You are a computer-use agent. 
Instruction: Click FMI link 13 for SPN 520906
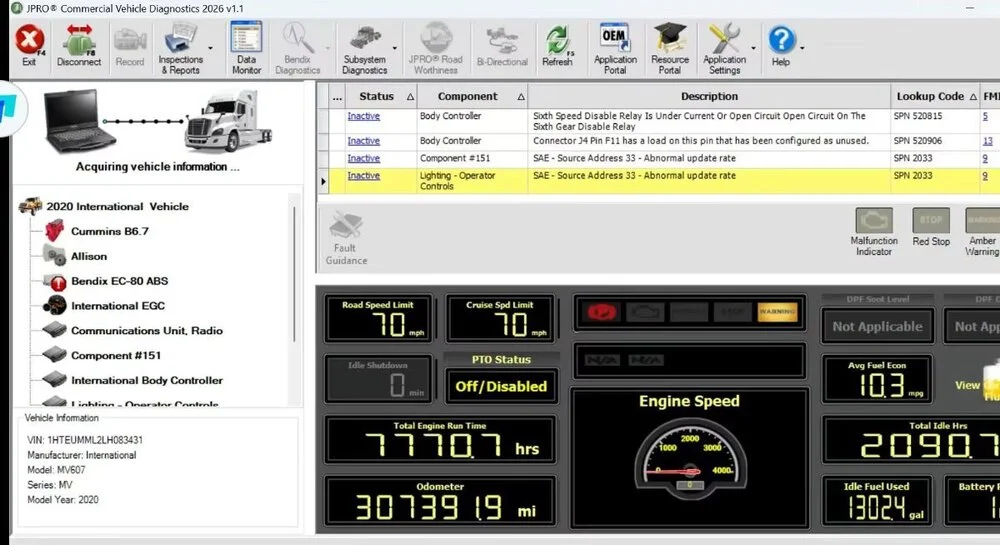(987, 141)
